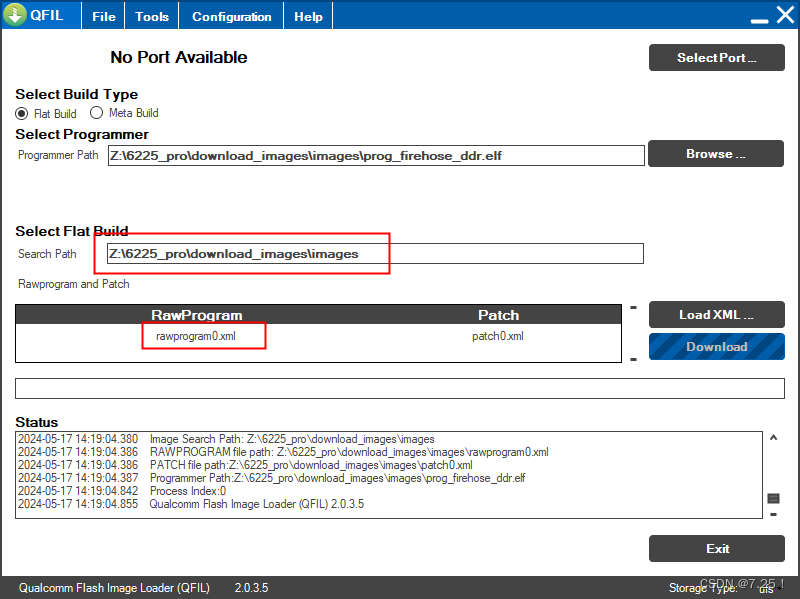Browse for programmer file
The image size is (800, 599).
click(x=716, y=154)
